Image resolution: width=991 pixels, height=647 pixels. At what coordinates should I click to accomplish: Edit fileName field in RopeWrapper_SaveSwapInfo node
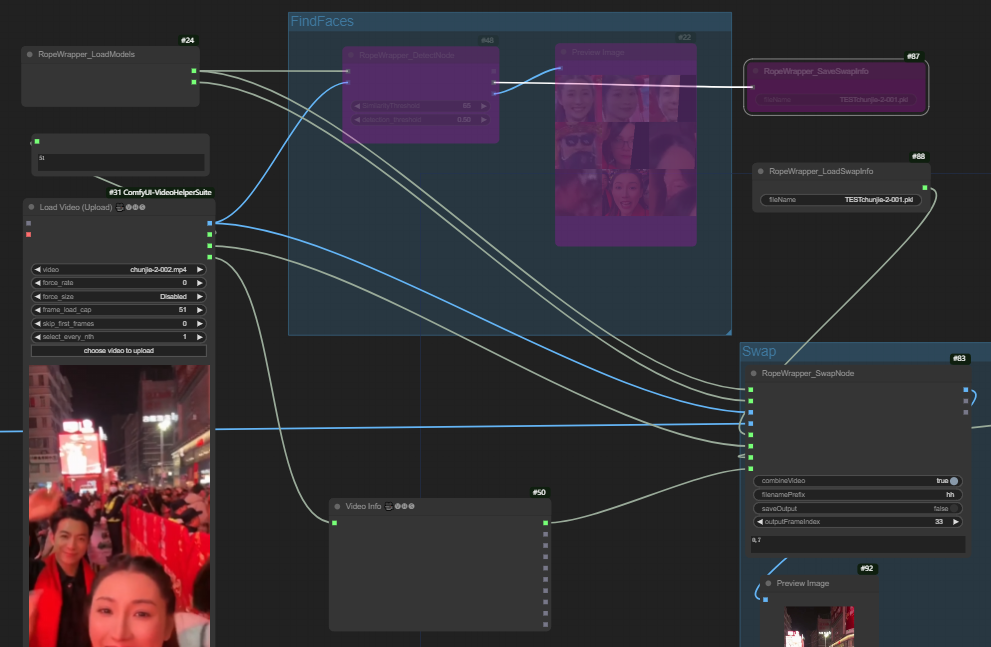(x=835, y=100)
